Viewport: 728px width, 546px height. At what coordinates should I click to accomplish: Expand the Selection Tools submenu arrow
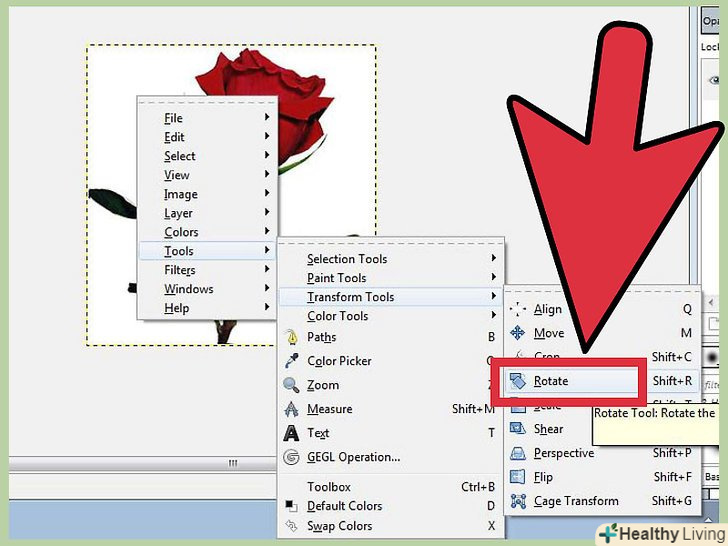494,258
